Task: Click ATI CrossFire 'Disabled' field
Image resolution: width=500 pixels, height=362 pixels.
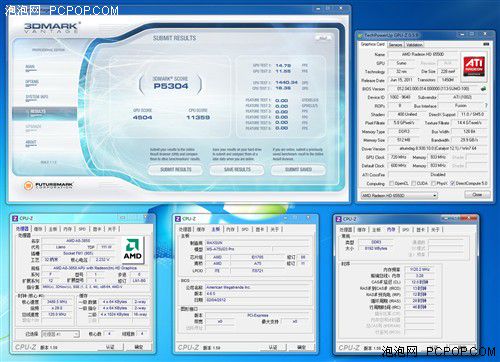Action: tap(438, 174)
